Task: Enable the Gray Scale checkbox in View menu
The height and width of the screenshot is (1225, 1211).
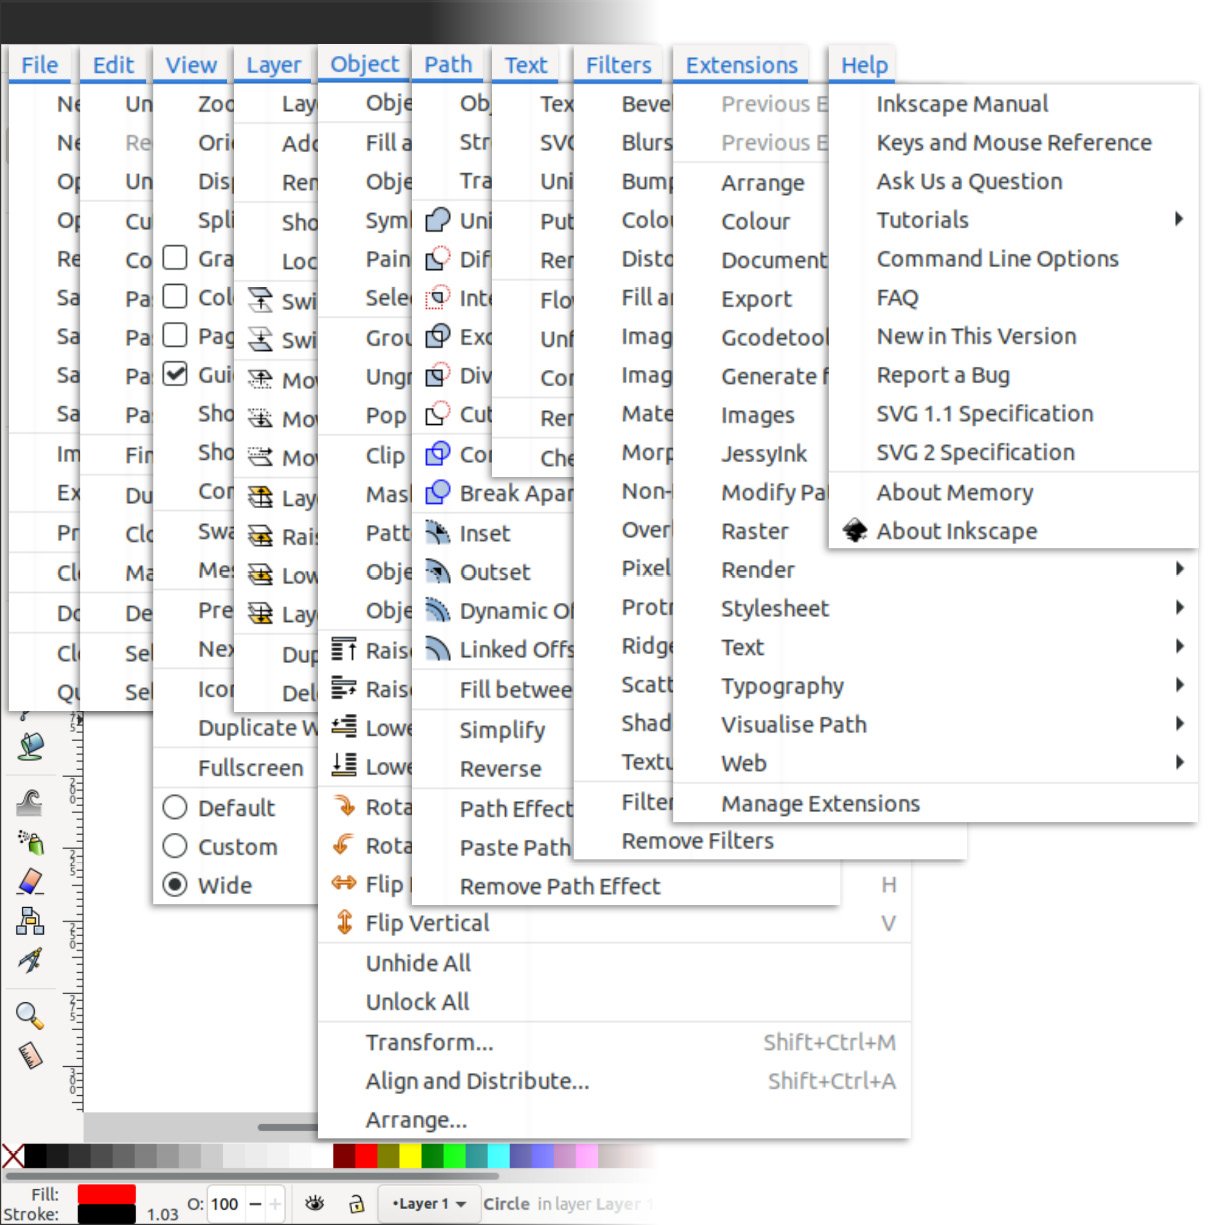Action: coord(175,258)
